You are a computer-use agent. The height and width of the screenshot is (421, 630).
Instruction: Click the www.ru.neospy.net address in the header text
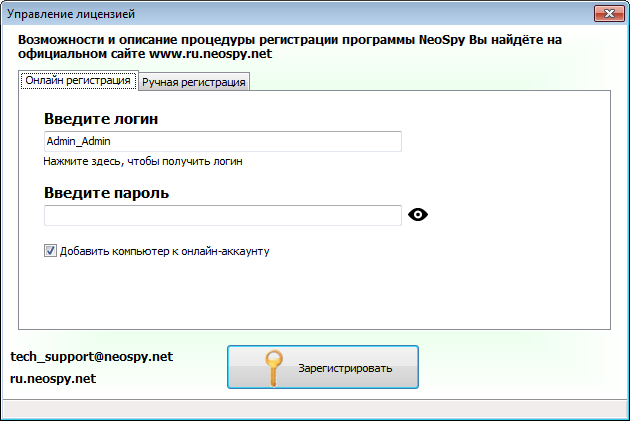(211, 54)
